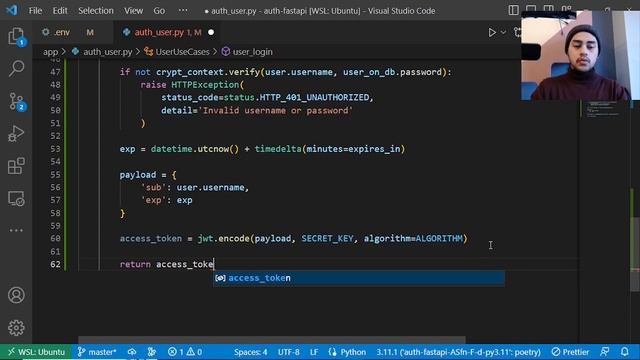Viewport: 640px width, 360px height.
Task: Select the auth_user.py tab
Action: tap(159, 32)
